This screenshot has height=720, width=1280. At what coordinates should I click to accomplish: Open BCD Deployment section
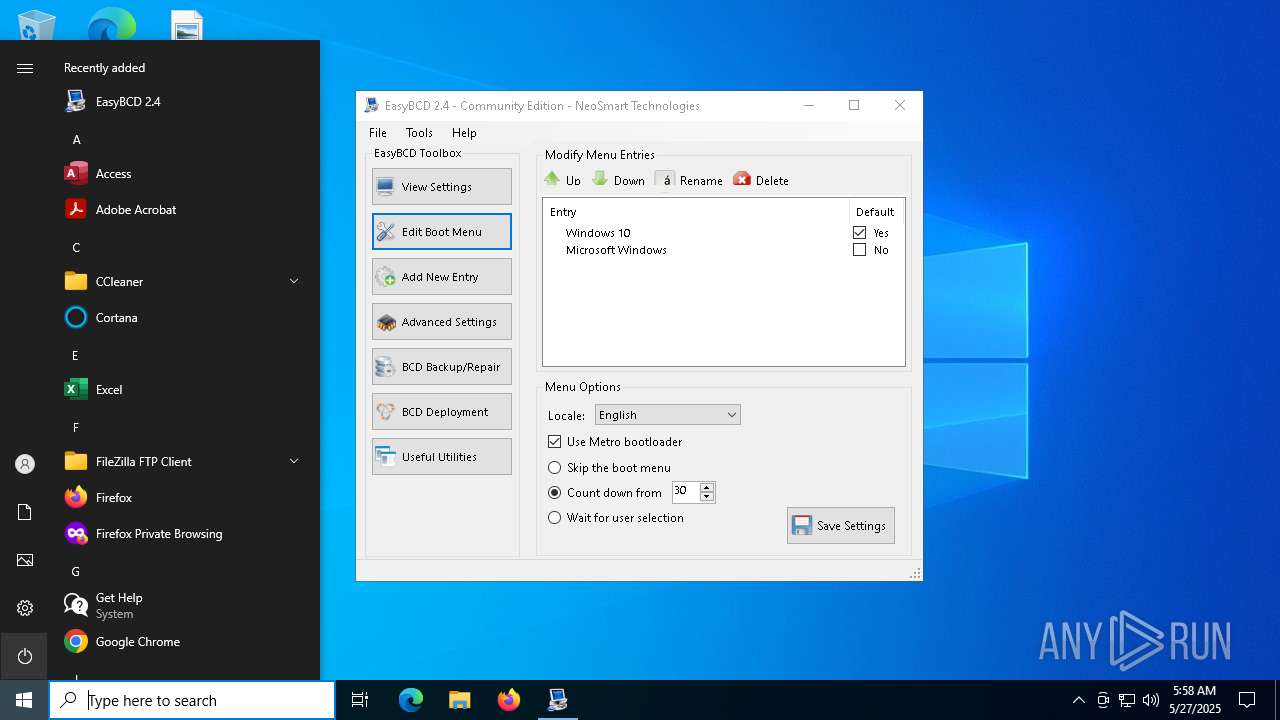pos(441,412)
